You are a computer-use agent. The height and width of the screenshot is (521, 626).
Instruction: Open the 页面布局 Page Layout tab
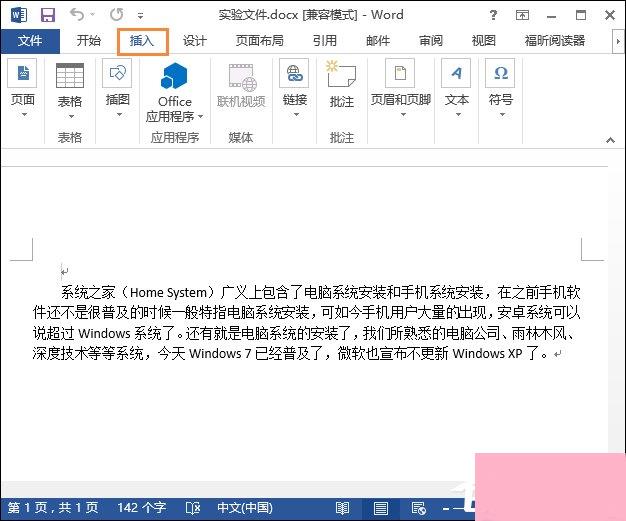(260, 41)
